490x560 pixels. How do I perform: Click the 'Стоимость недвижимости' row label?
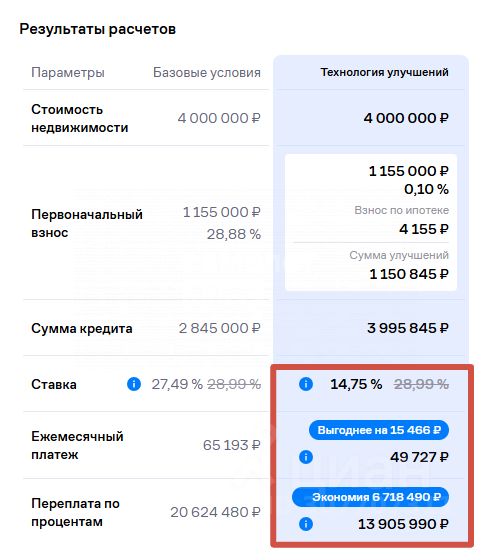coord(80,118)
